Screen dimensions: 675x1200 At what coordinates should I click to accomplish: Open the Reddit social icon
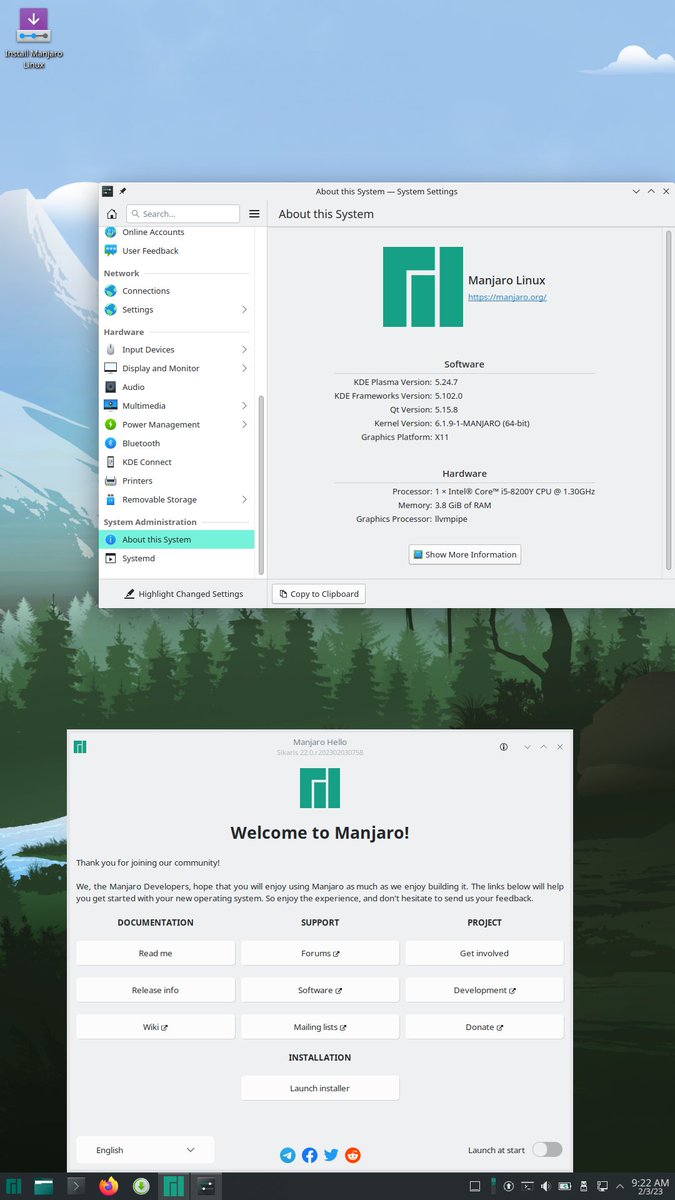(353, 1155)
